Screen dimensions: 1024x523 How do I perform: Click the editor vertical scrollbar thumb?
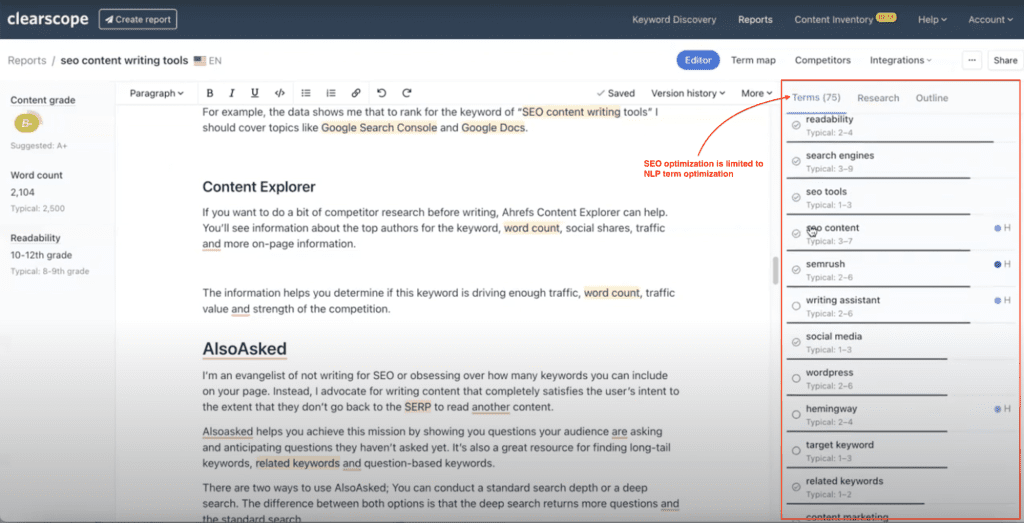click(x=775, y=270)
